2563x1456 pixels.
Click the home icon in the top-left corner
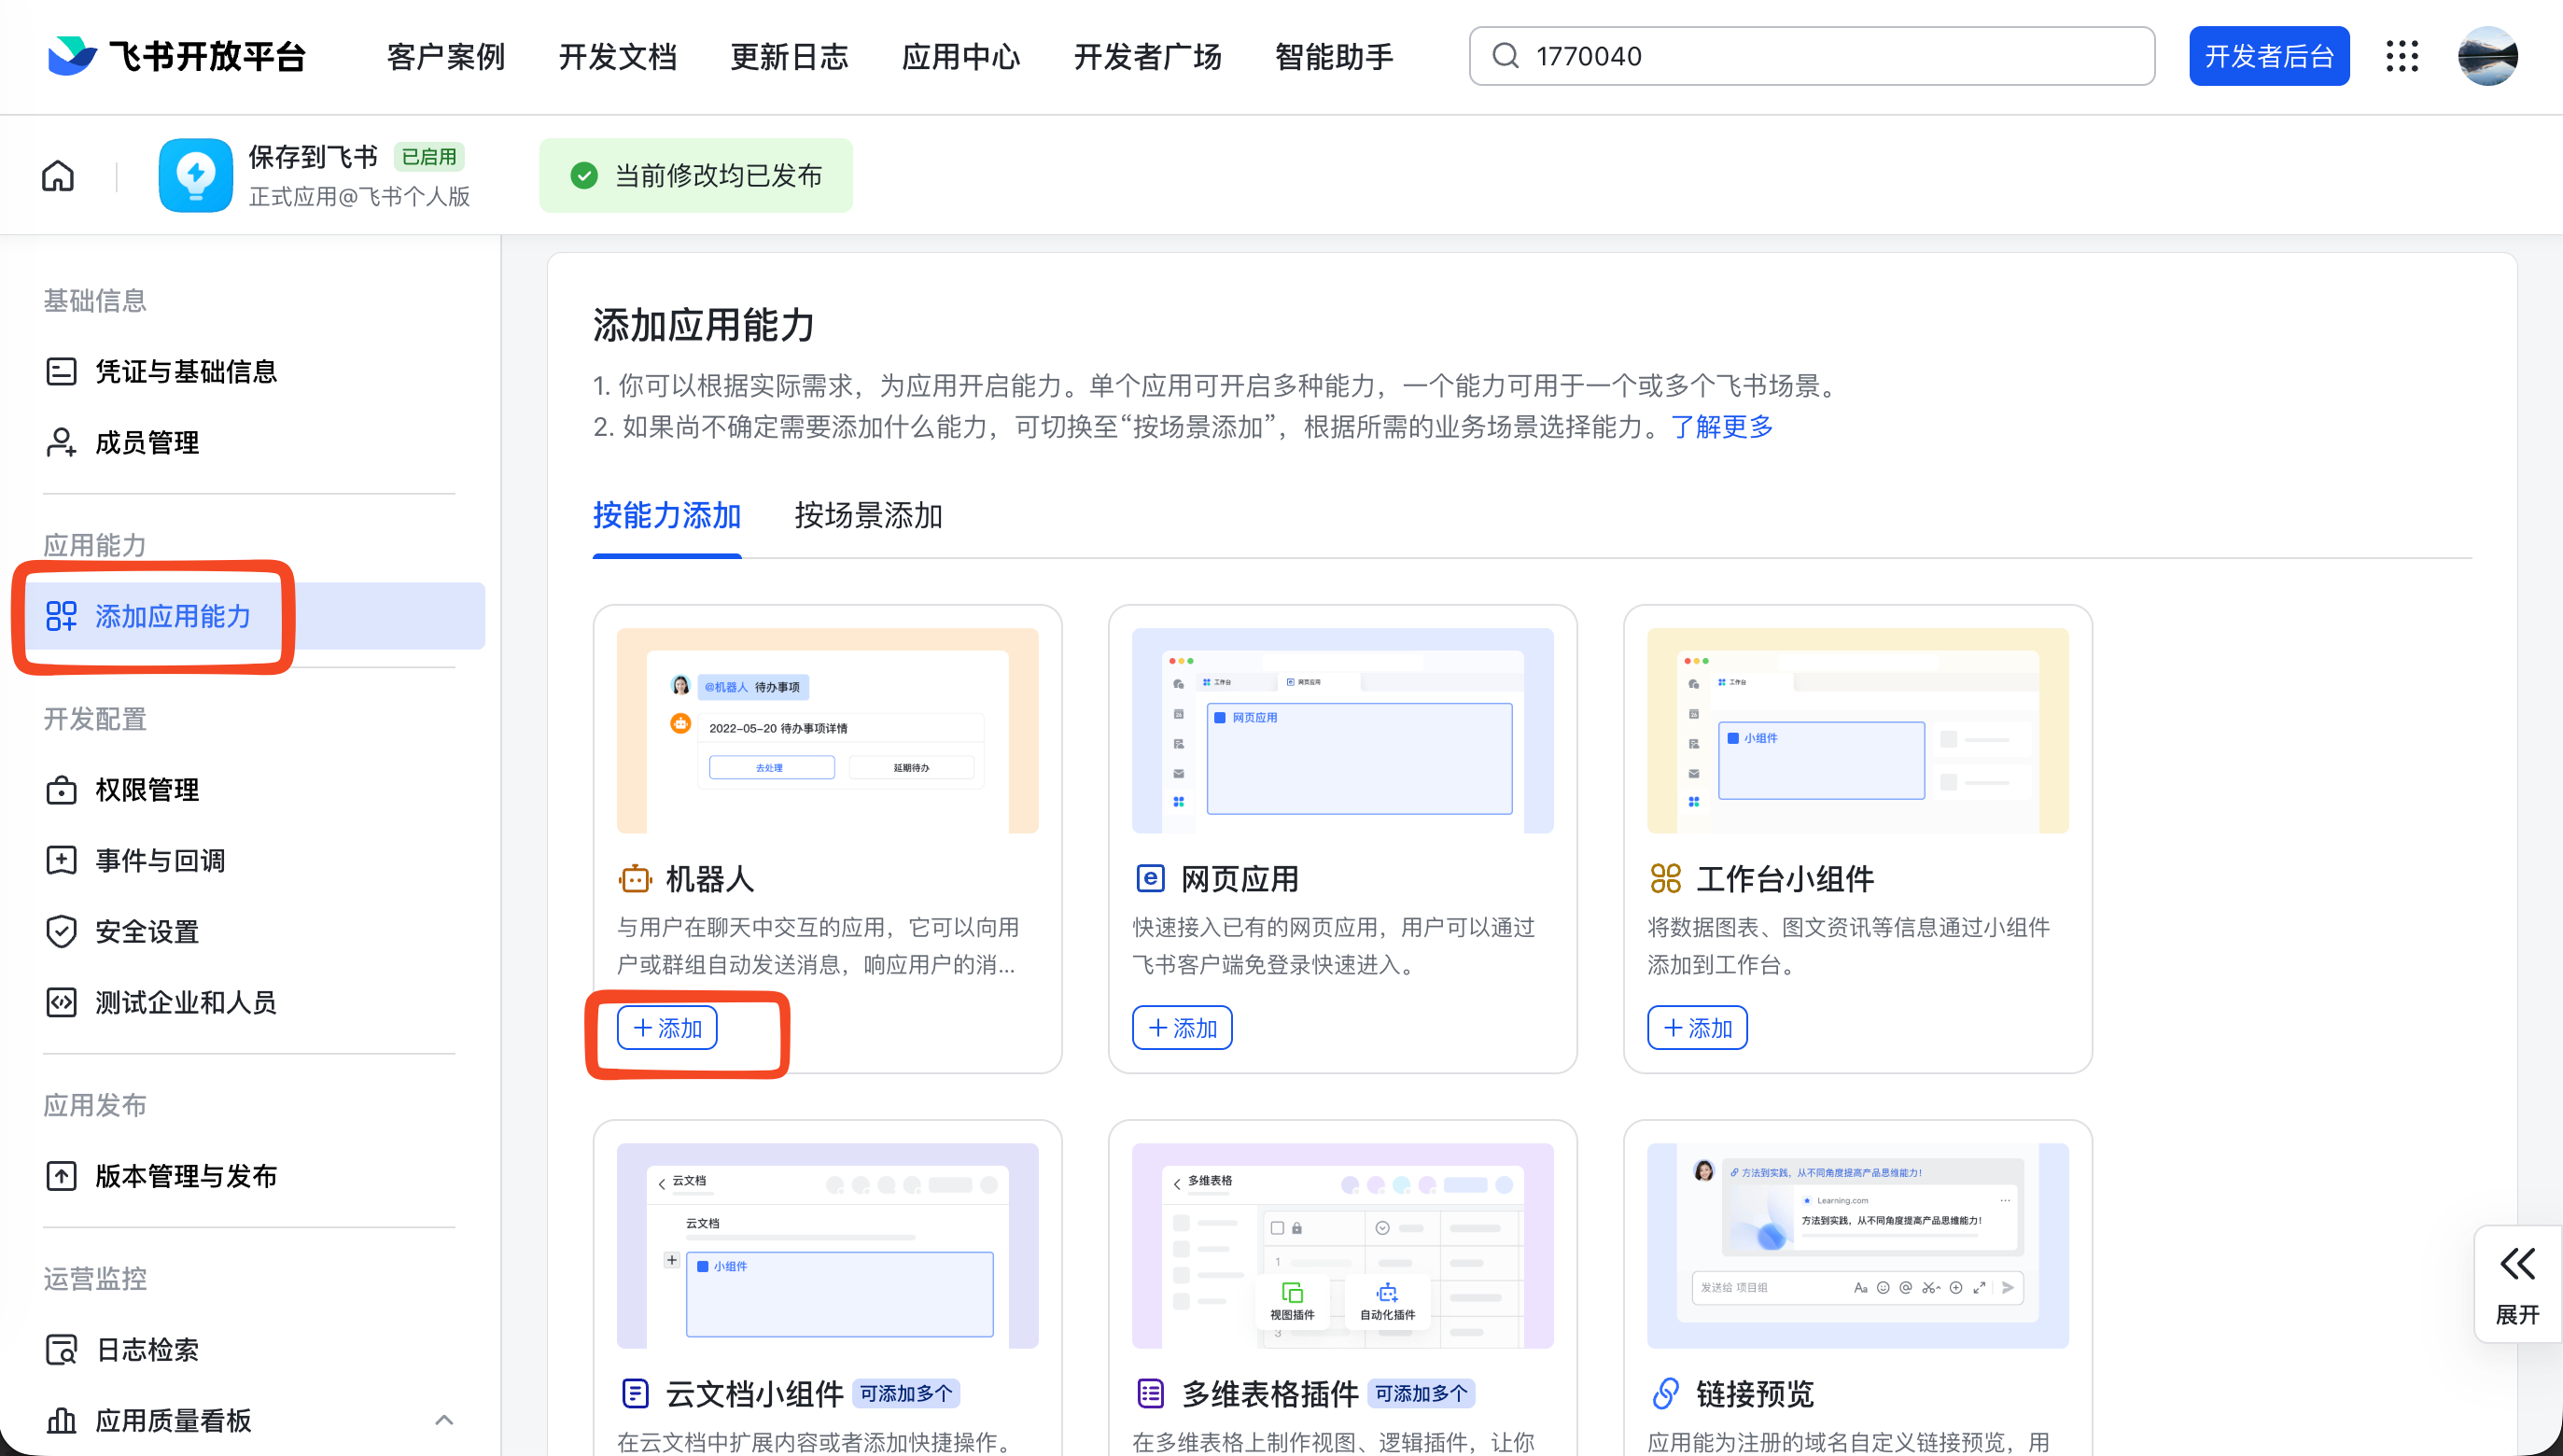(57, 175)
